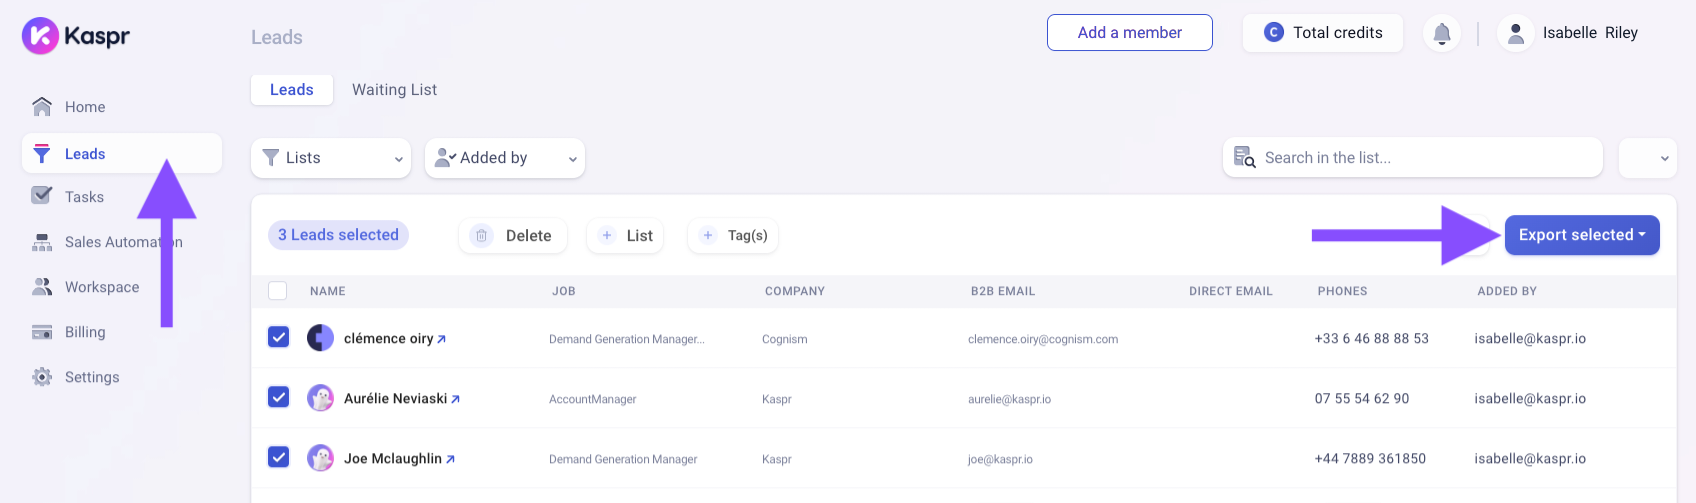Delete the selected leads

coord(513,236)
